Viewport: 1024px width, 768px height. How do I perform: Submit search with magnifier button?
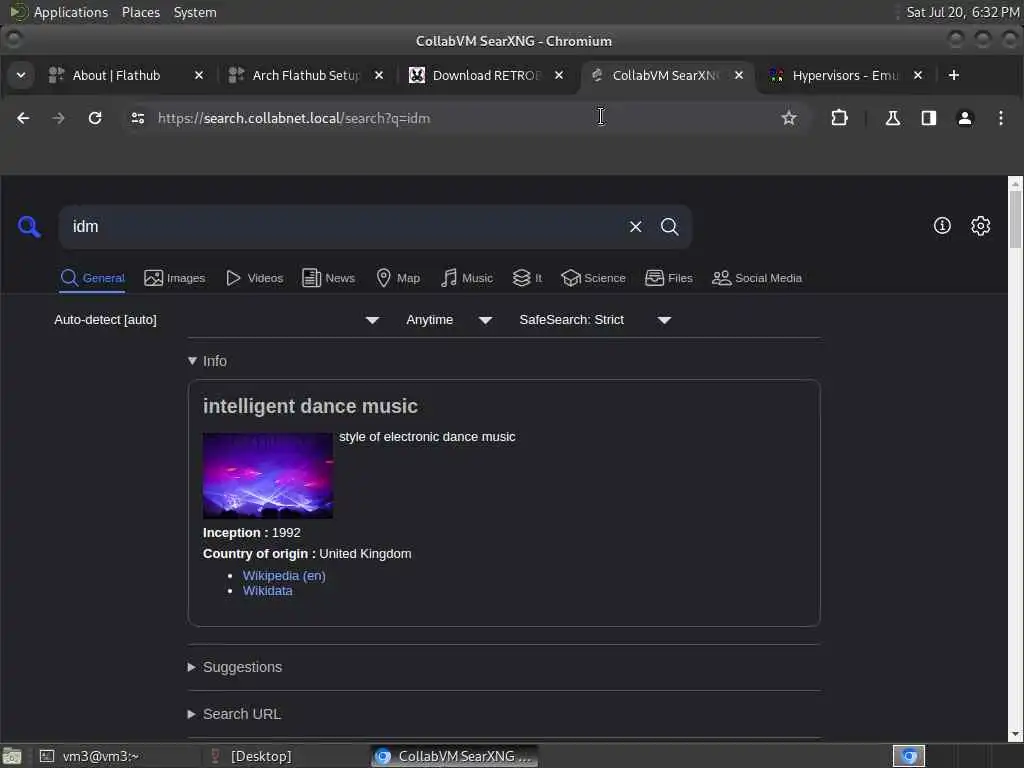coord(669,227)
